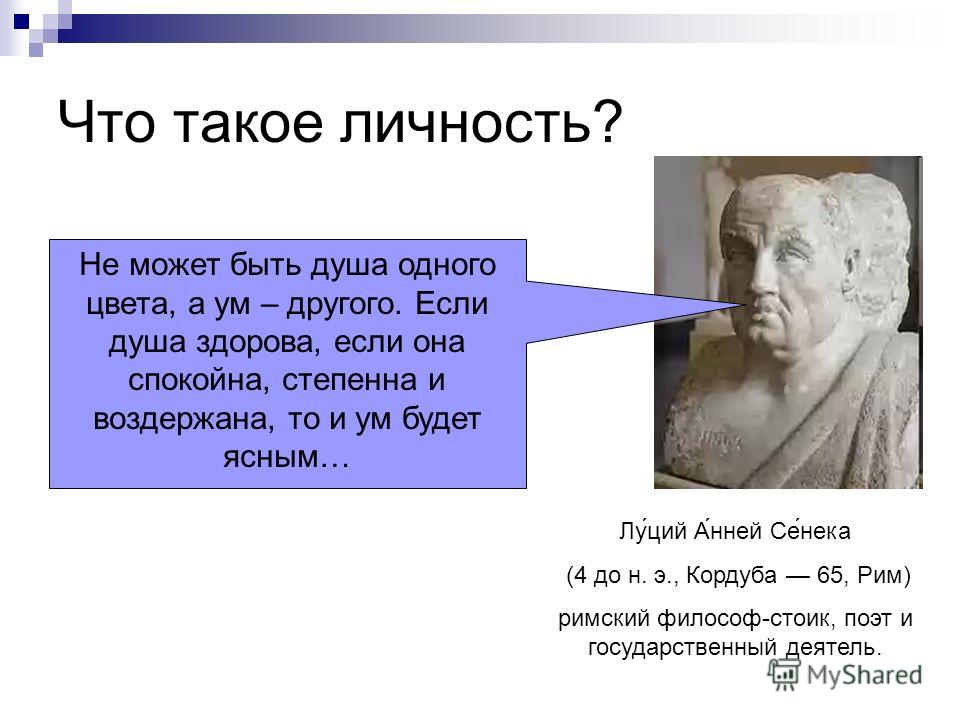Click the quote line 'душа здорова, если она'
This screenshot has height=720, width=960.
pyautogui.click(x=287, y=342)
